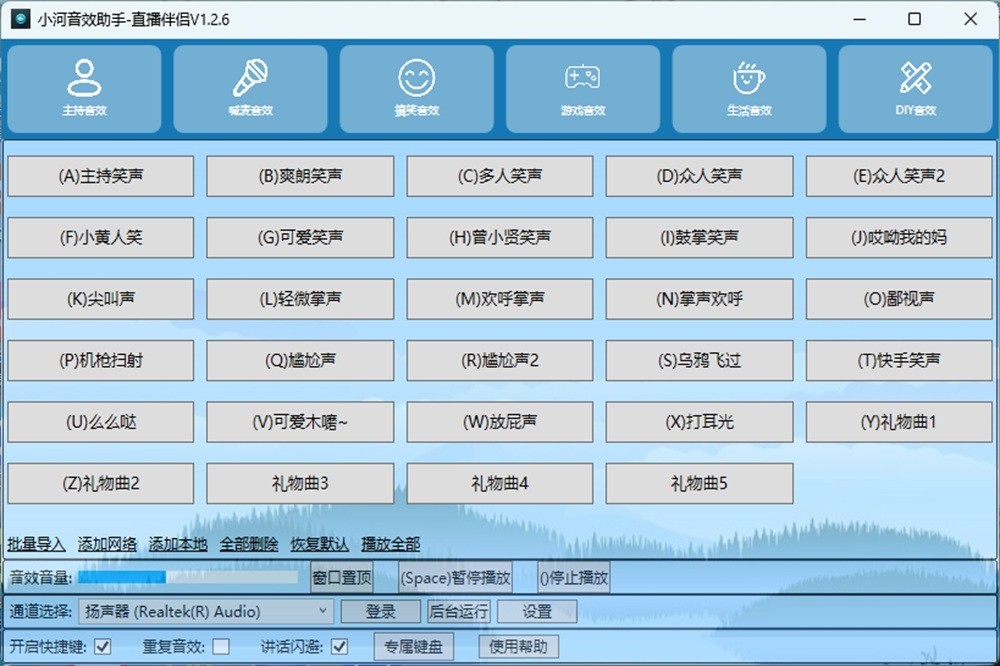Uncheck the 讲话闪避 checkbox
This screenshot has height=666, width=1000.
coord(339,646)
